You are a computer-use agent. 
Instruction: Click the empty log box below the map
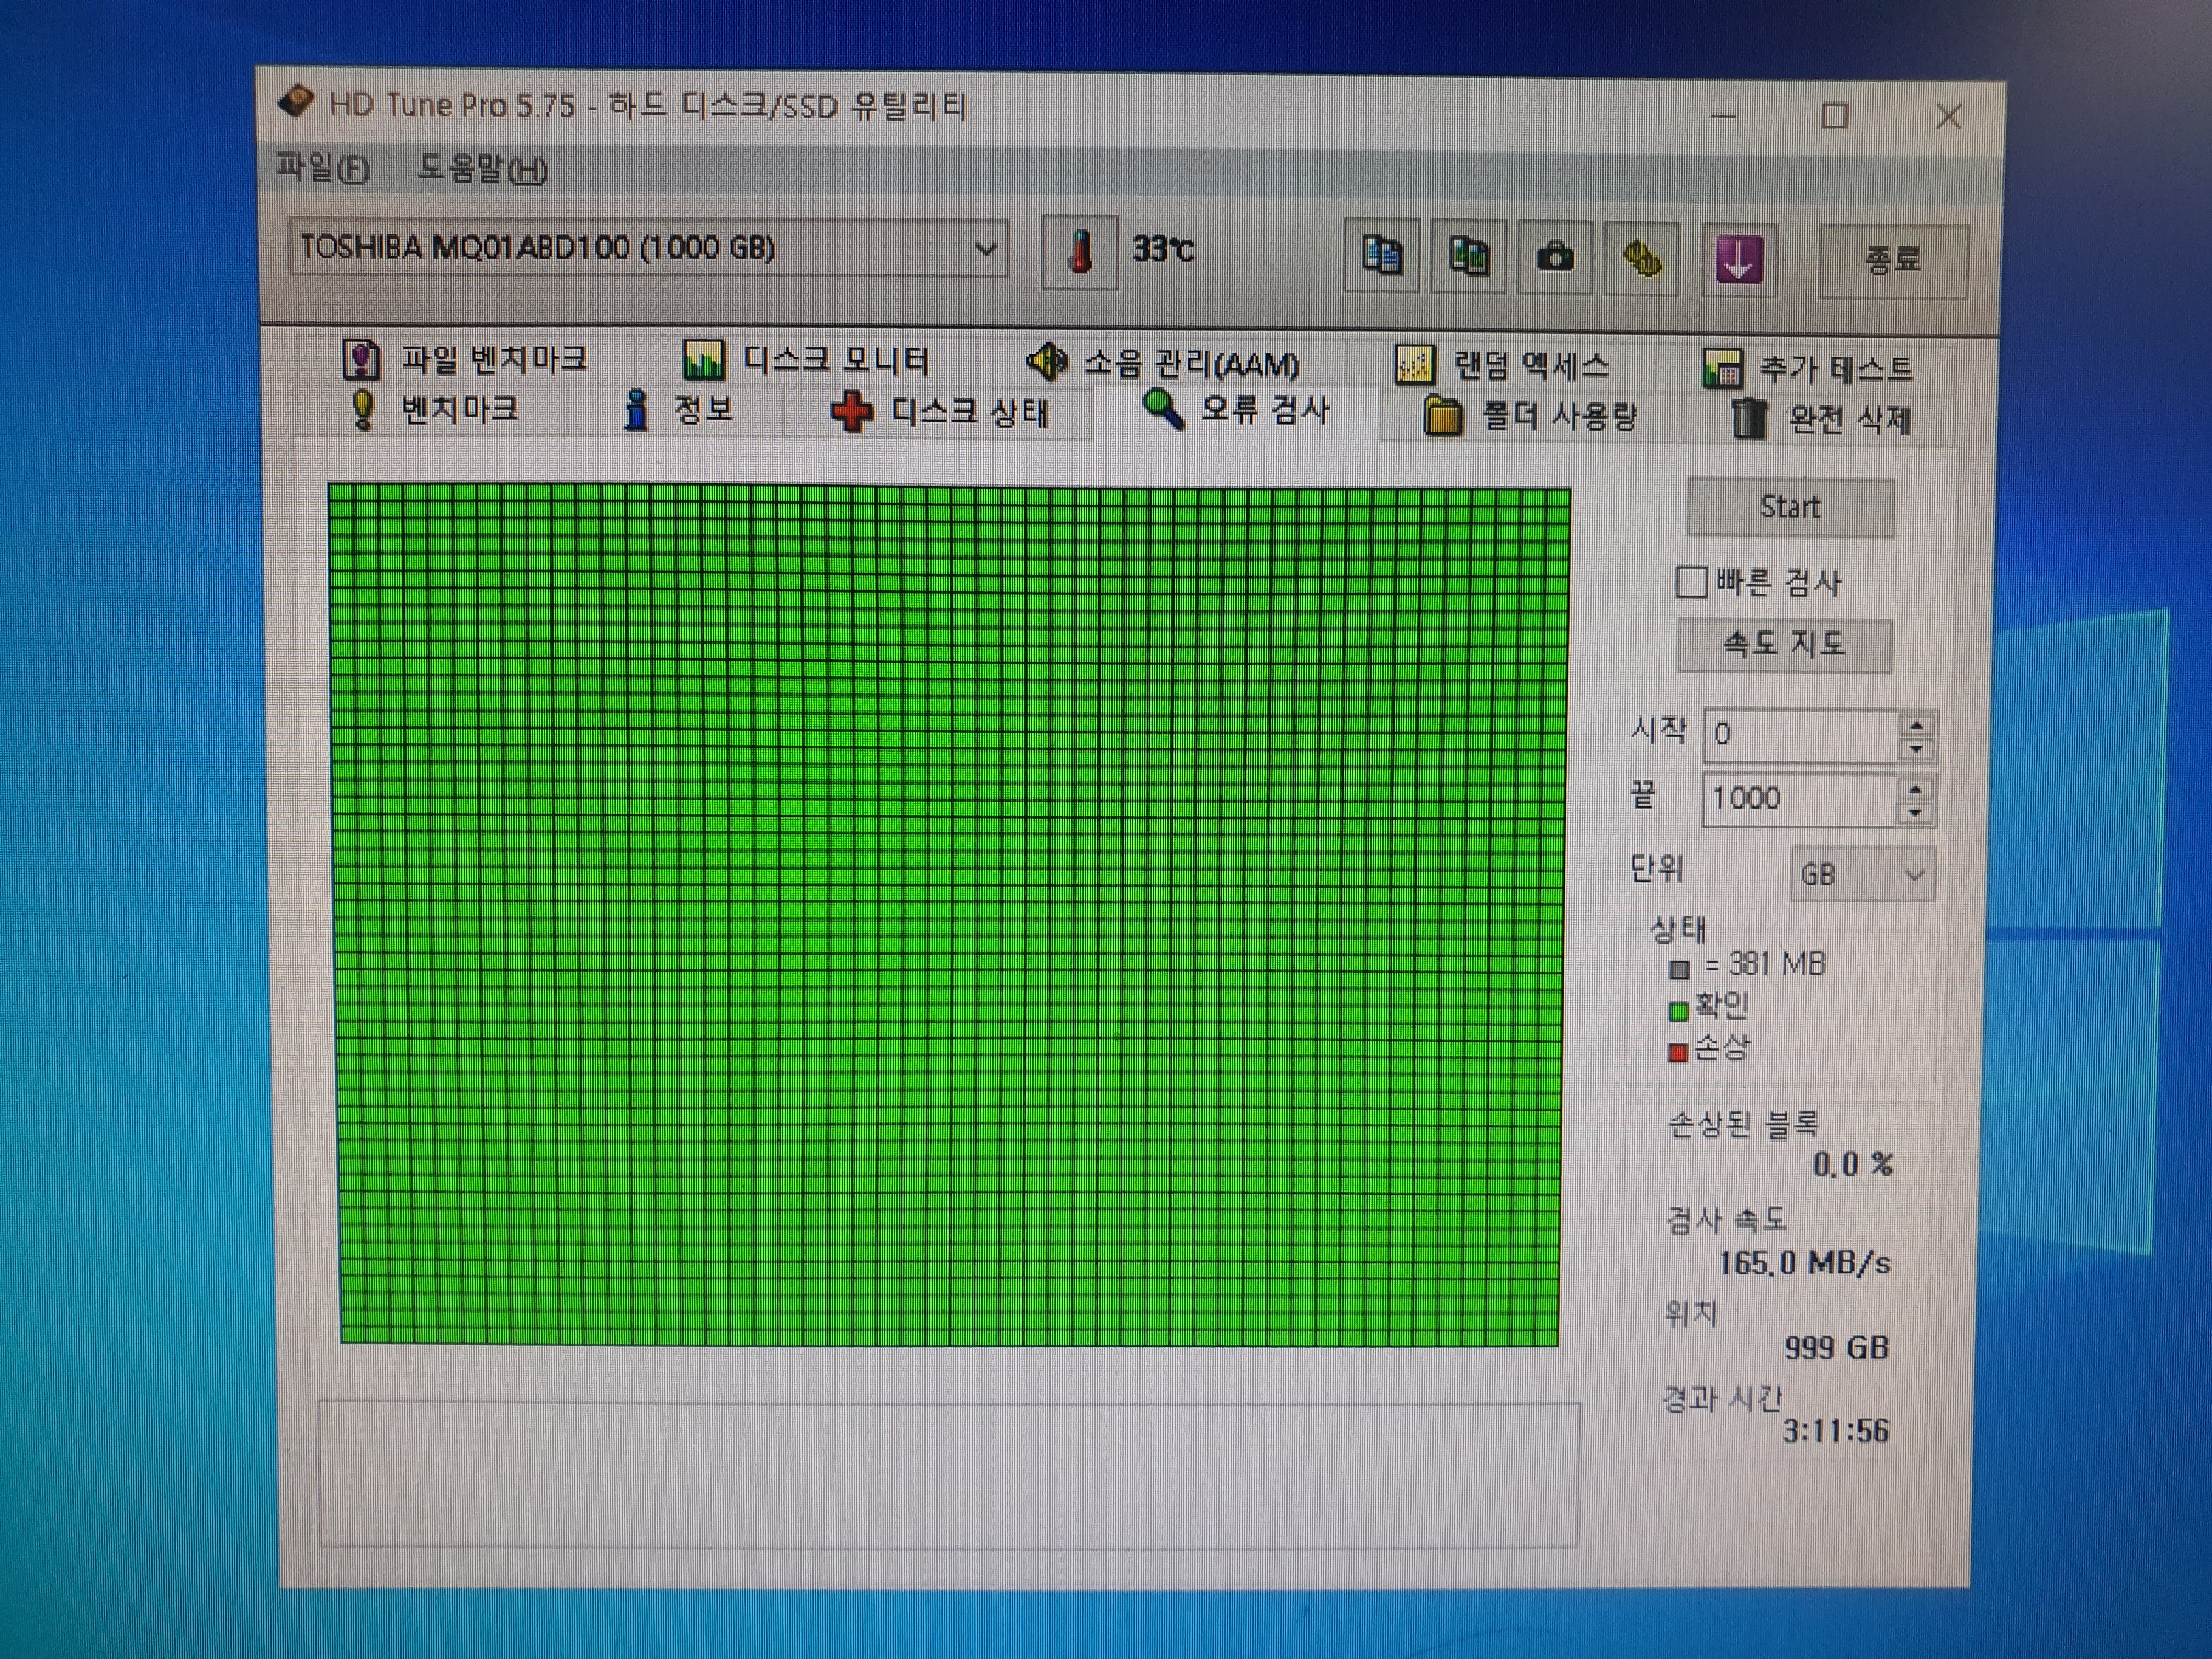click(948, 1475)
